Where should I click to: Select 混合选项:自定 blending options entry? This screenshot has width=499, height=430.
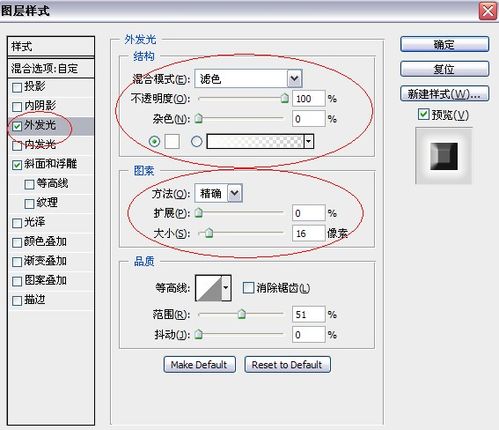click(x=51, y=68)
